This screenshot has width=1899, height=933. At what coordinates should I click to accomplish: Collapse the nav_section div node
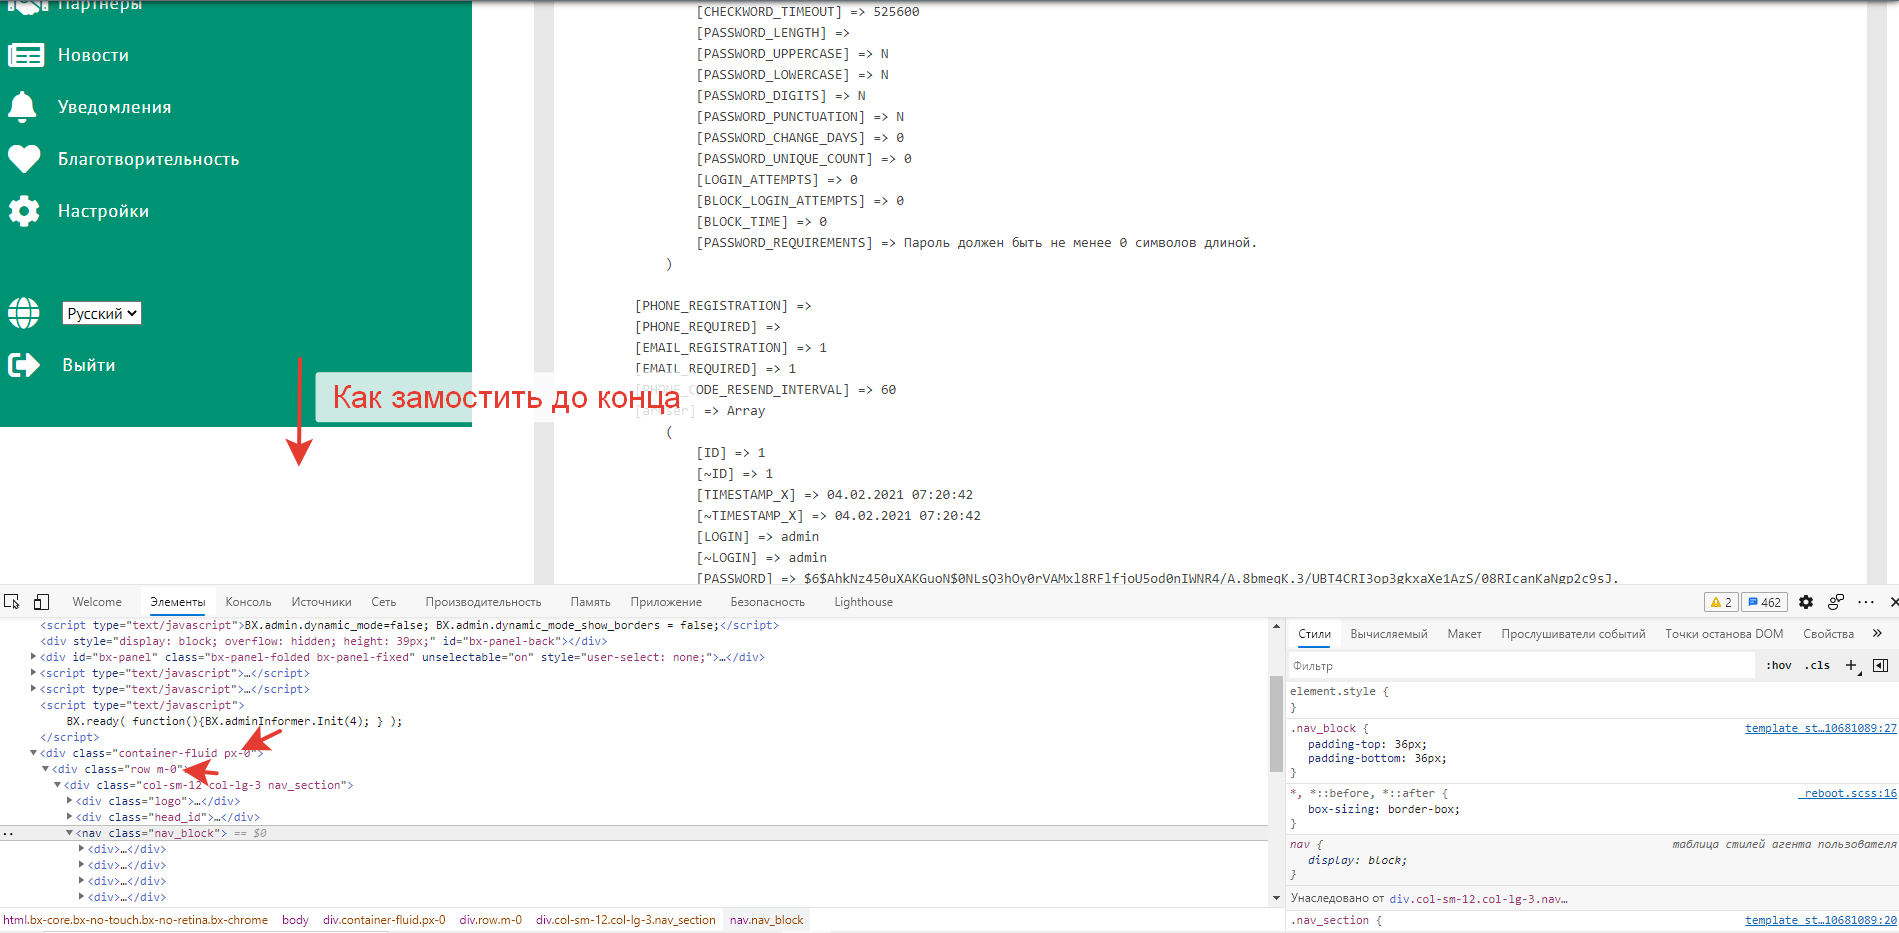point(58,785)
